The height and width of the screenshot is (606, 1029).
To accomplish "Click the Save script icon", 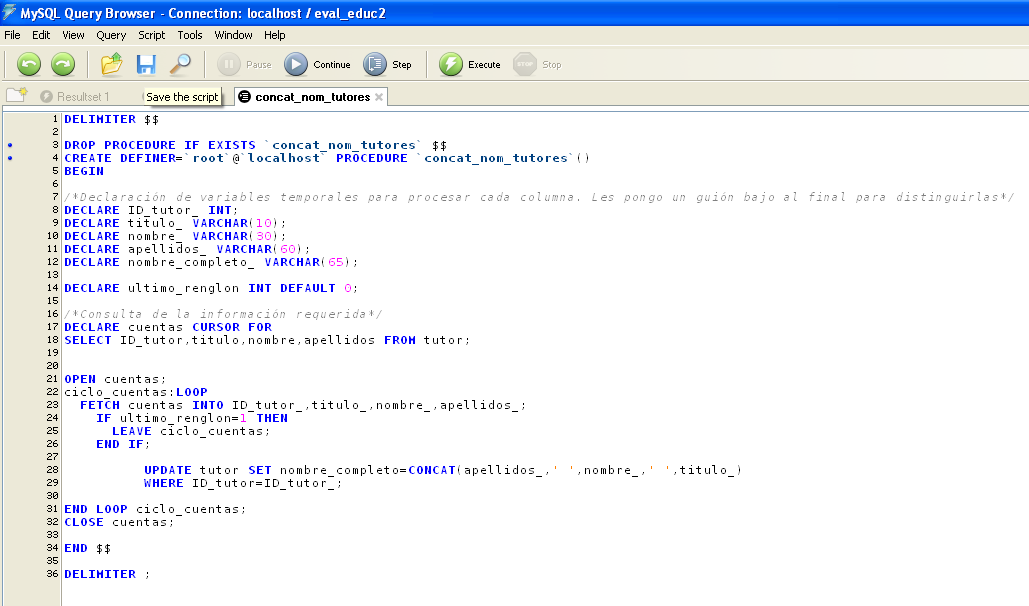I will click(146, 63).
